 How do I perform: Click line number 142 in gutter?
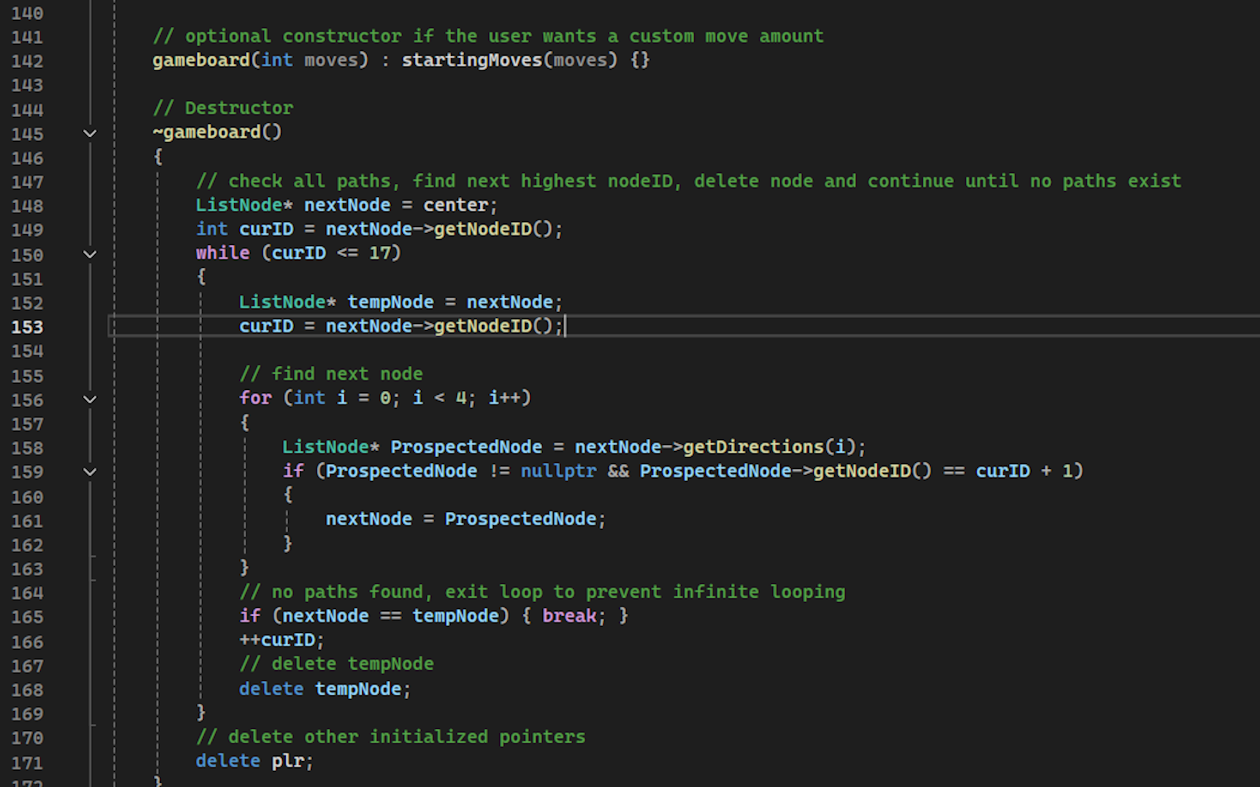click(27, 60)
